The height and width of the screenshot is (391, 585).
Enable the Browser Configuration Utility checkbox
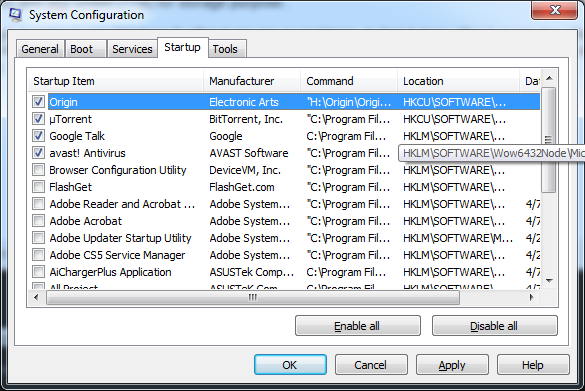pos(38,170)
